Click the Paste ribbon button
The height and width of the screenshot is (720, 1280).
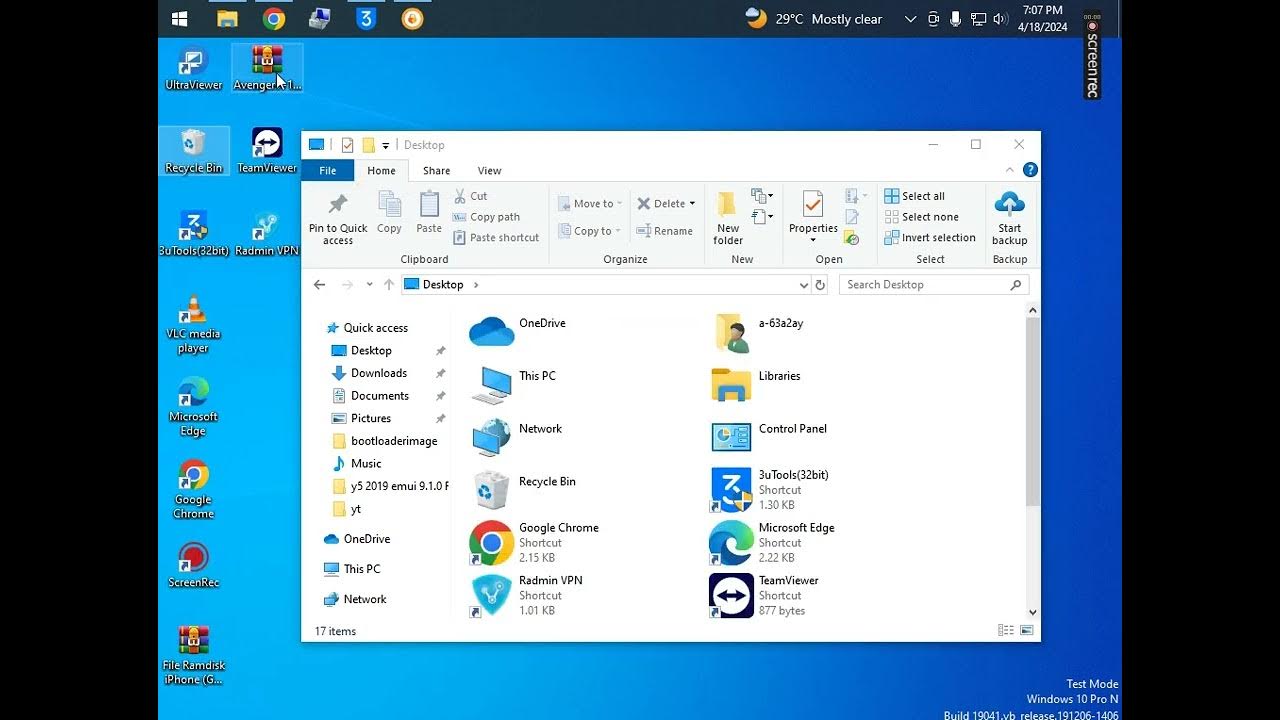(x=429, y=213)
